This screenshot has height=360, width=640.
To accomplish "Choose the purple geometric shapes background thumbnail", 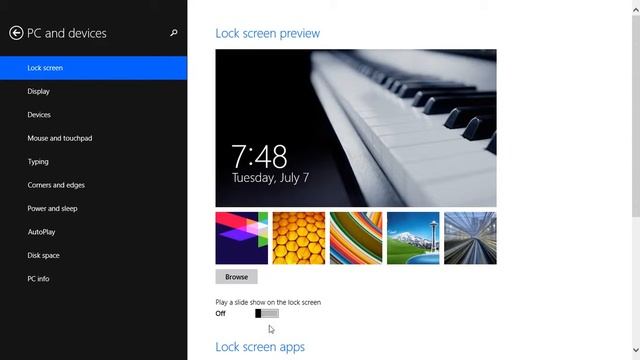I will 242,238.
